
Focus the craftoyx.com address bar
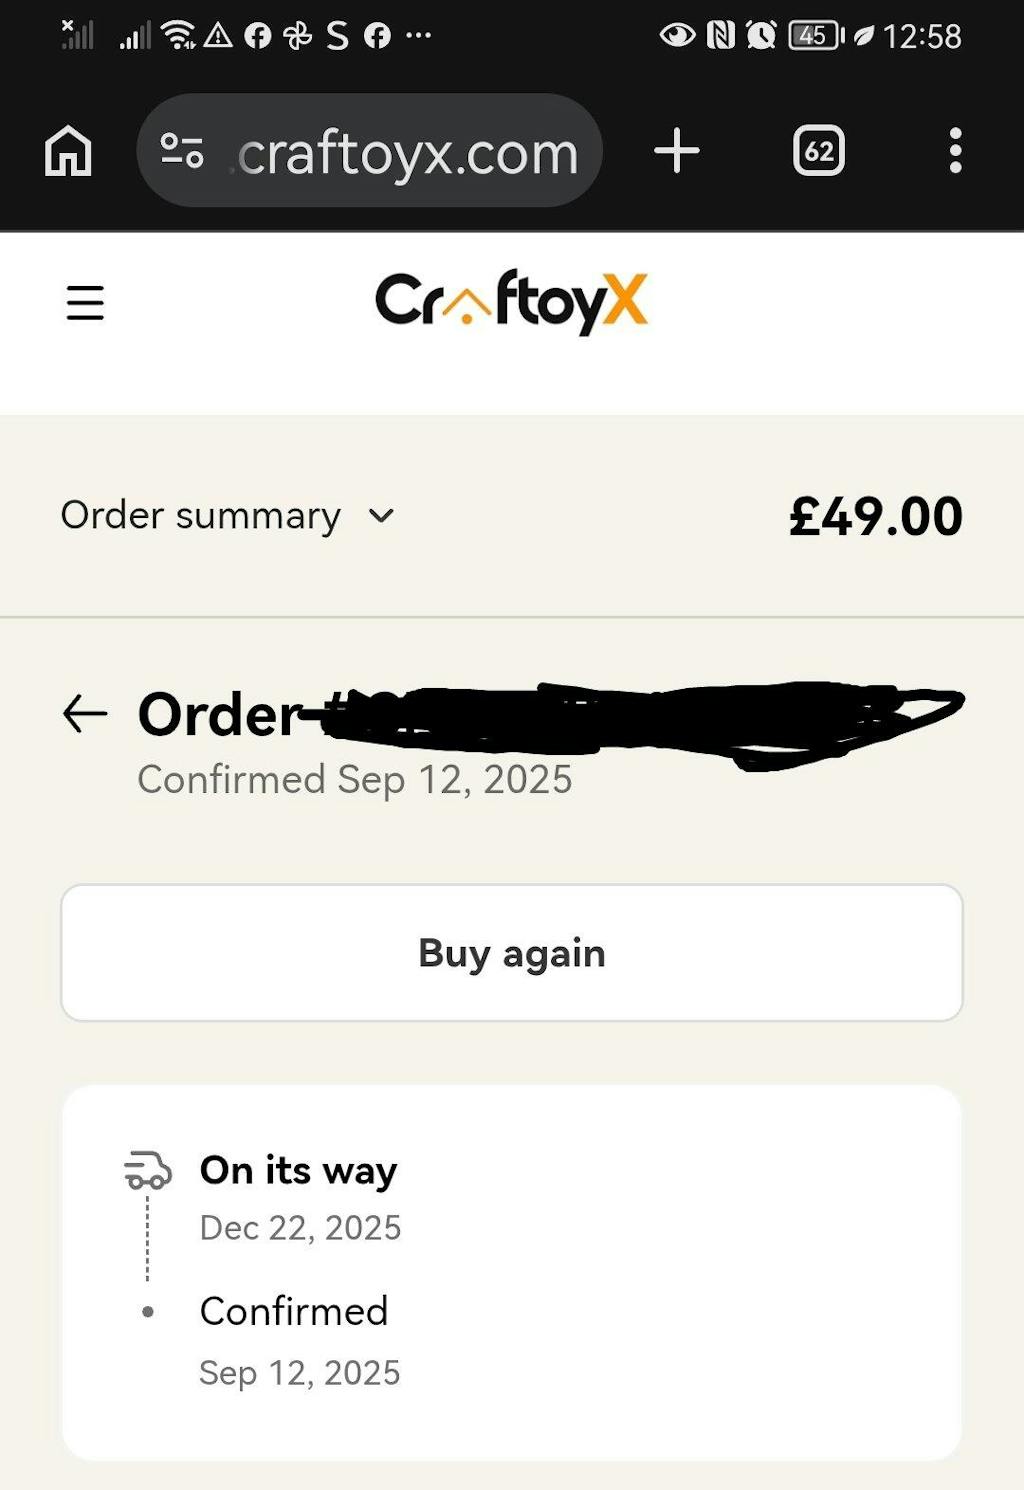(408, 153)
